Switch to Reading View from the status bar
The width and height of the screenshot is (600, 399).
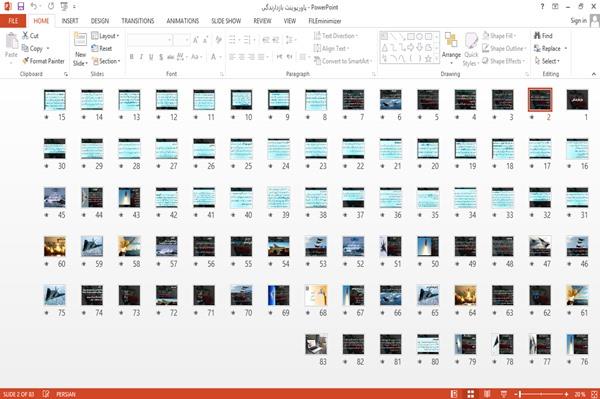click(487, 394)
